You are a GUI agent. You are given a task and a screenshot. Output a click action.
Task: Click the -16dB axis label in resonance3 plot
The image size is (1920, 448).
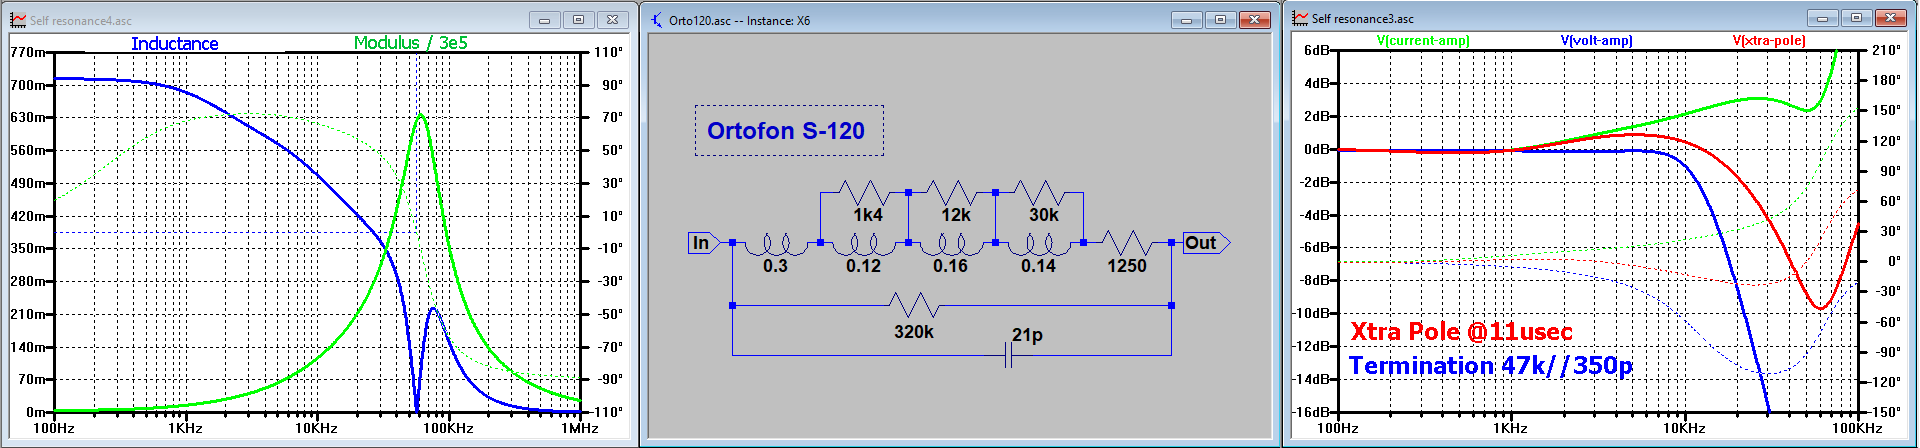1312,411
